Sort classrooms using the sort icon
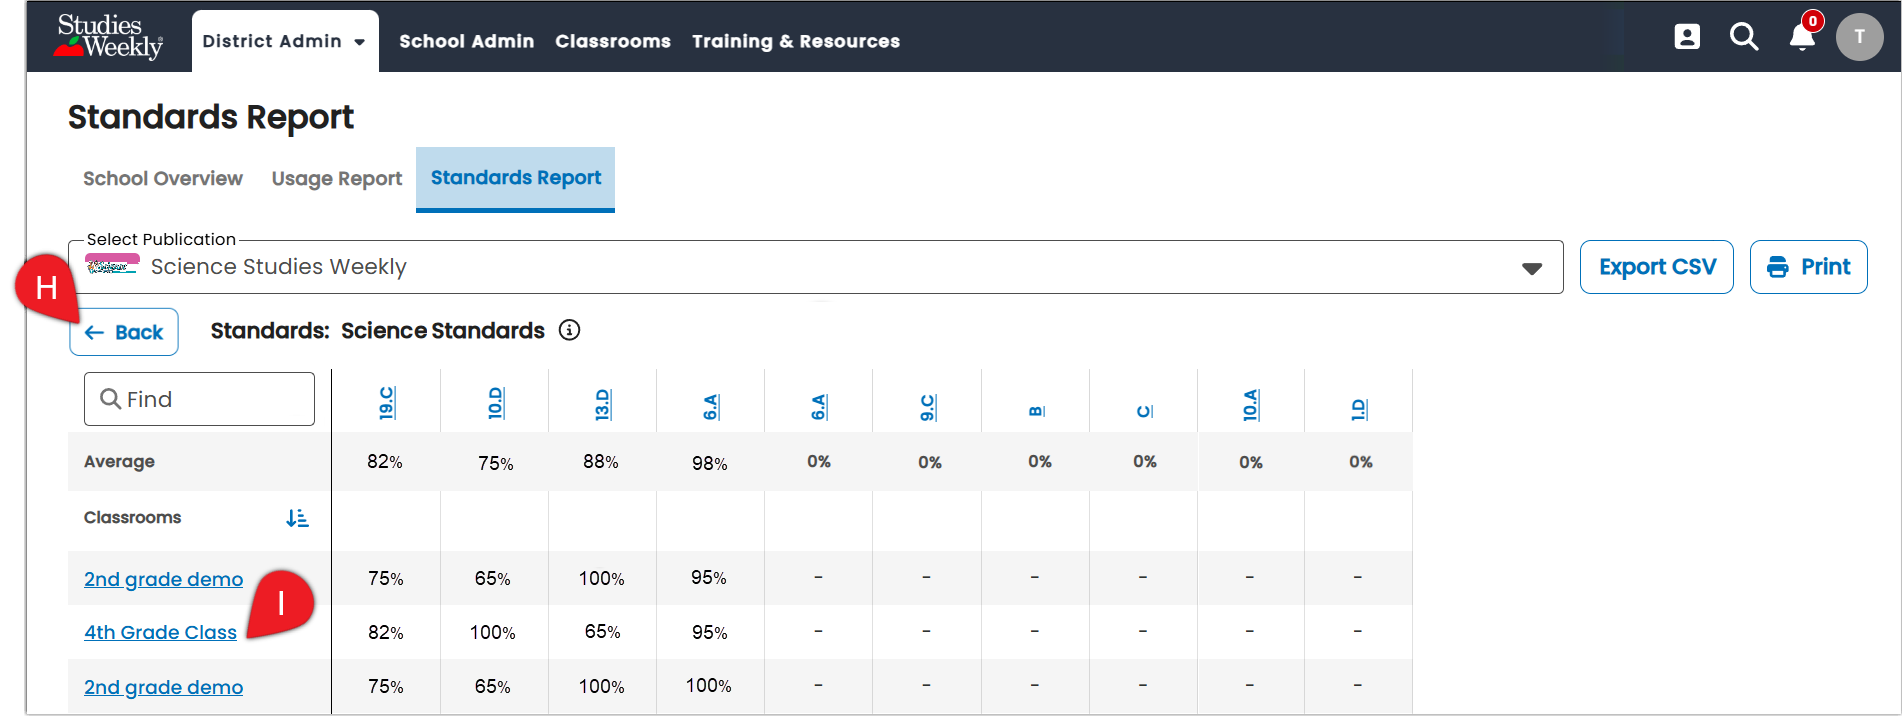Viewport: 1902px width, 717px height. [297, 518]
